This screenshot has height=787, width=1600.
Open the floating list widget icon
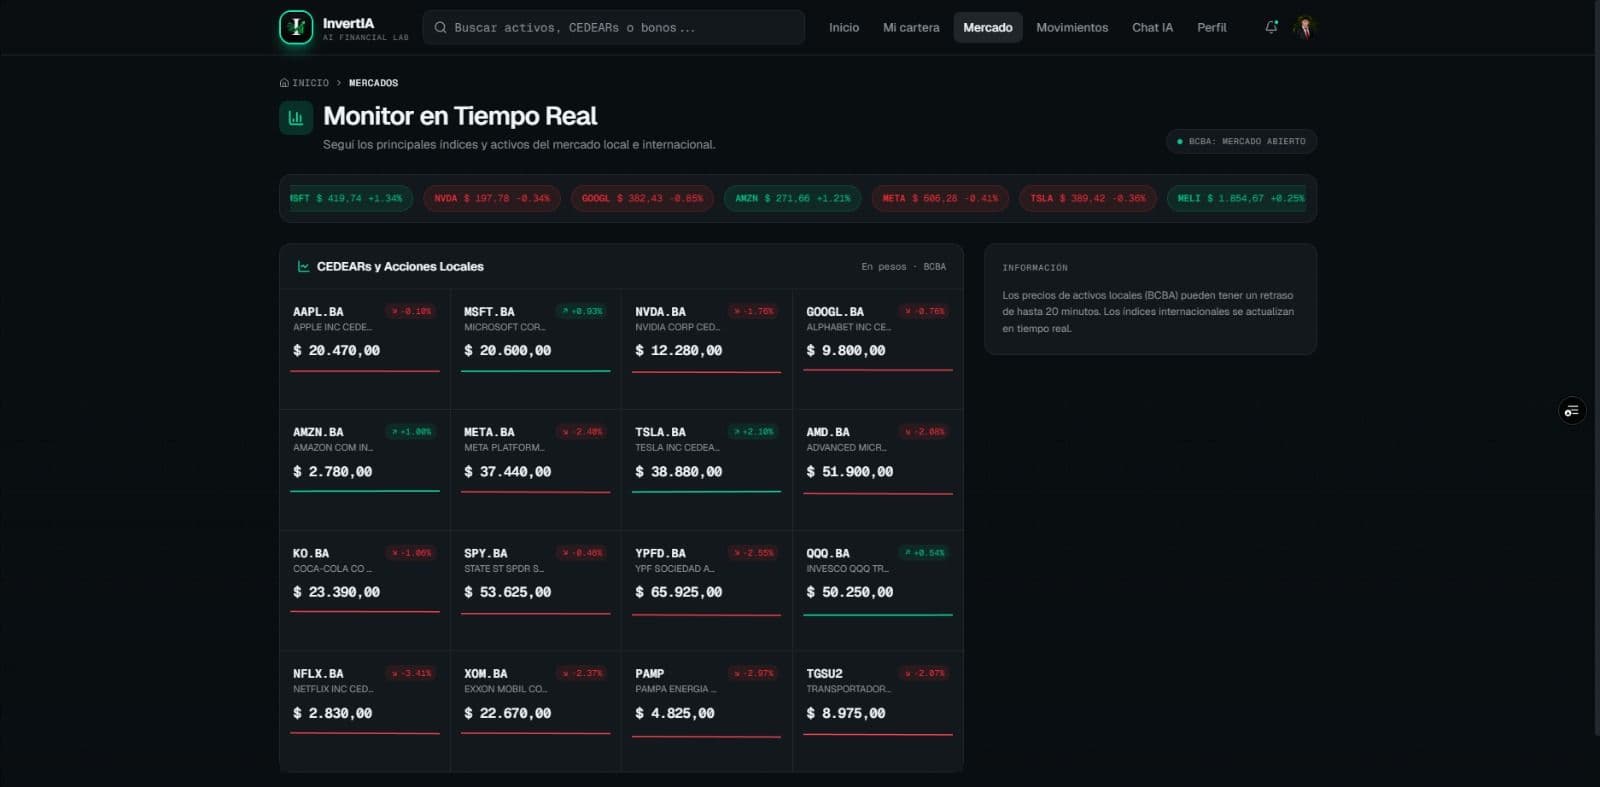tap(1572, 411)
